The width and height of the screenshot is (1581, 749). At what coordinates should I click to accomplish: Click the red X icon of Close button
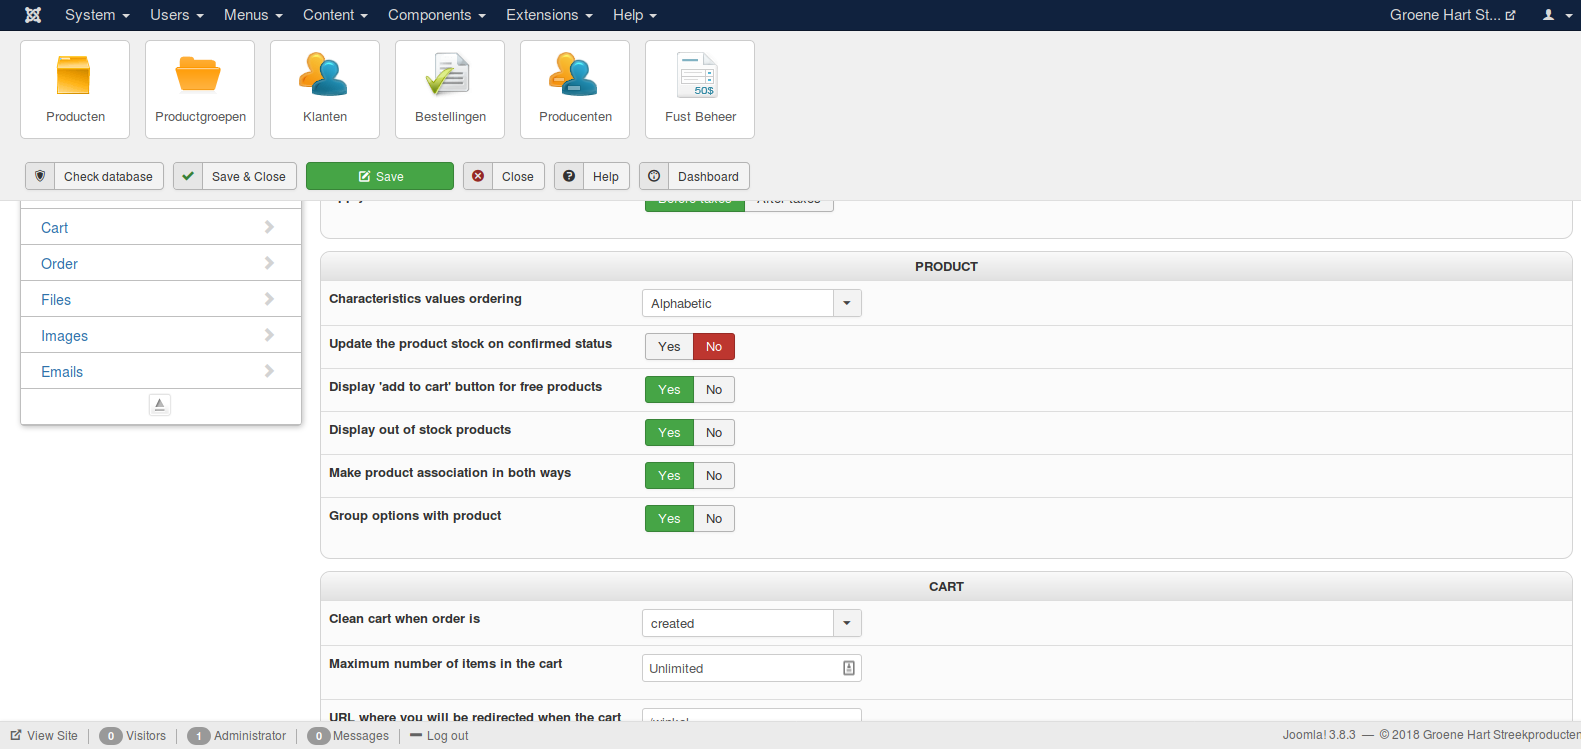coord(478,176)
